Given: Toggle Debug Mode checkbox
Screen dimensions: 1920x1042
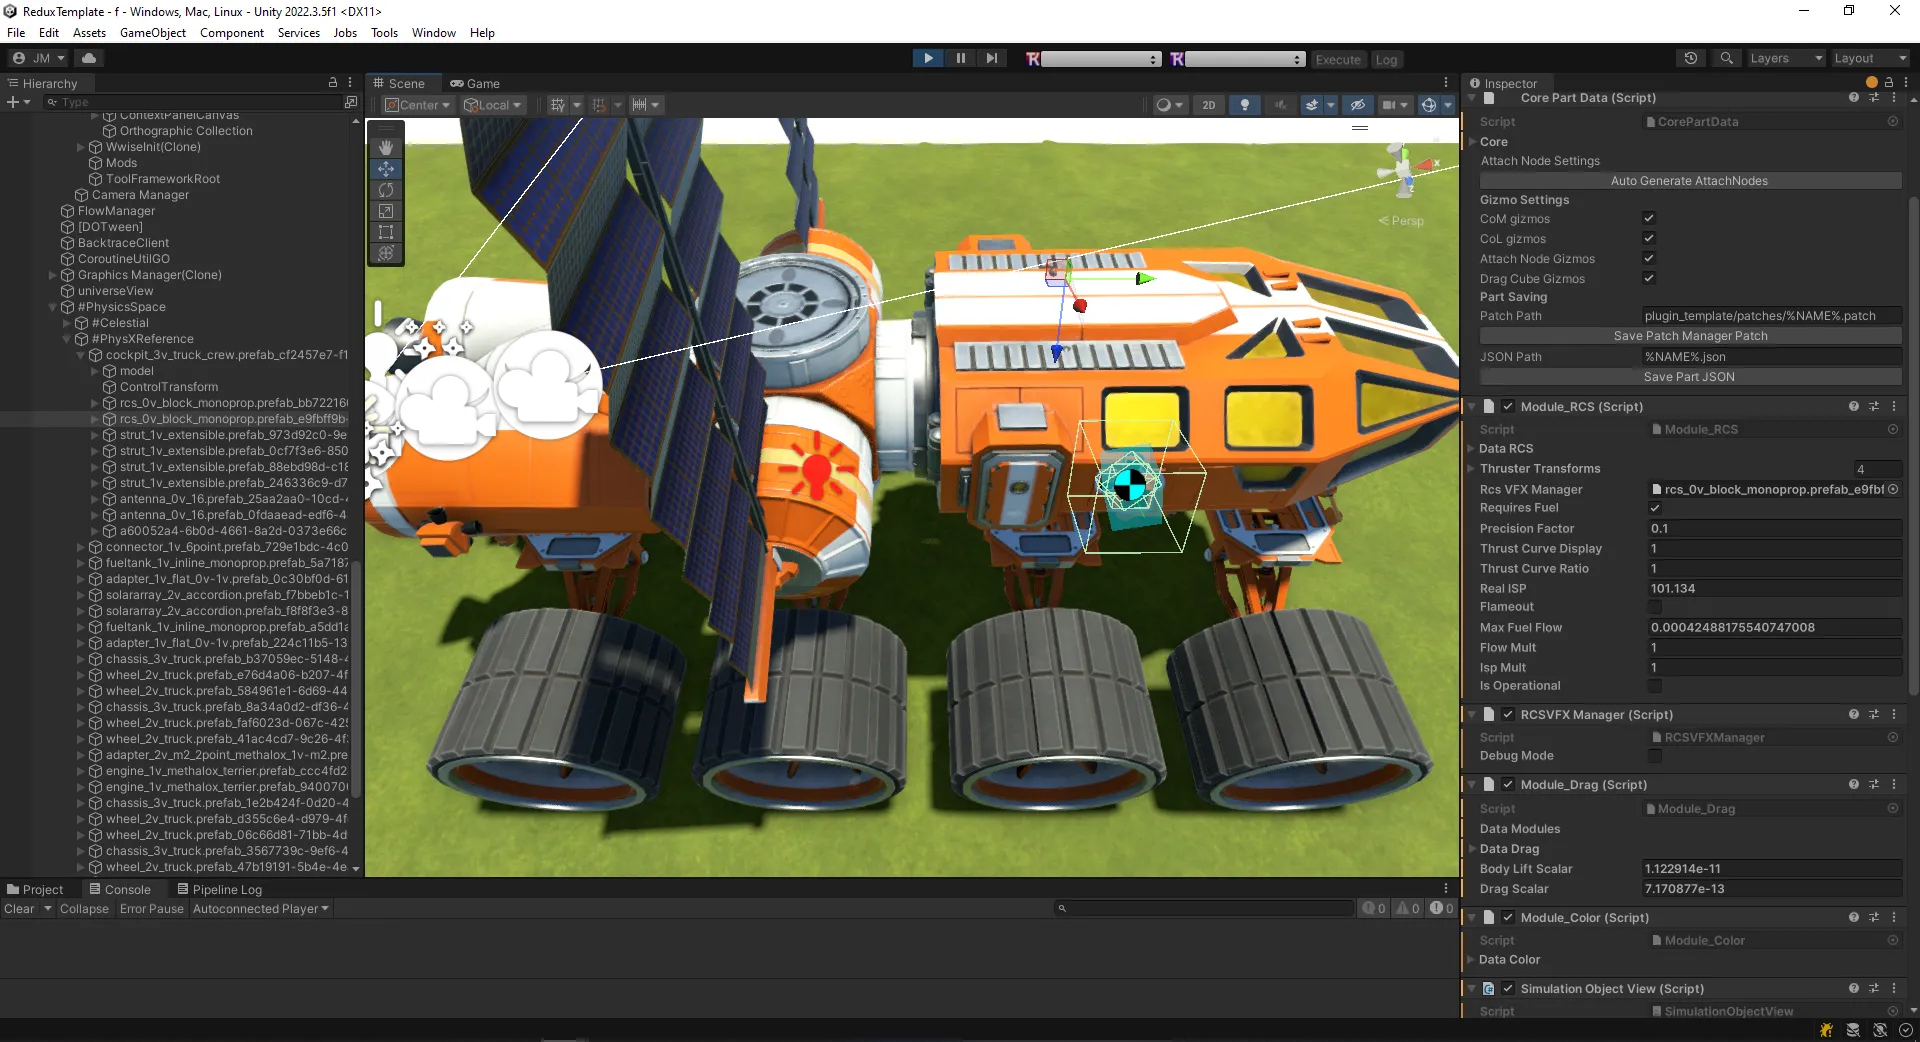Looking at the screenshot, I should point(1655,756).
